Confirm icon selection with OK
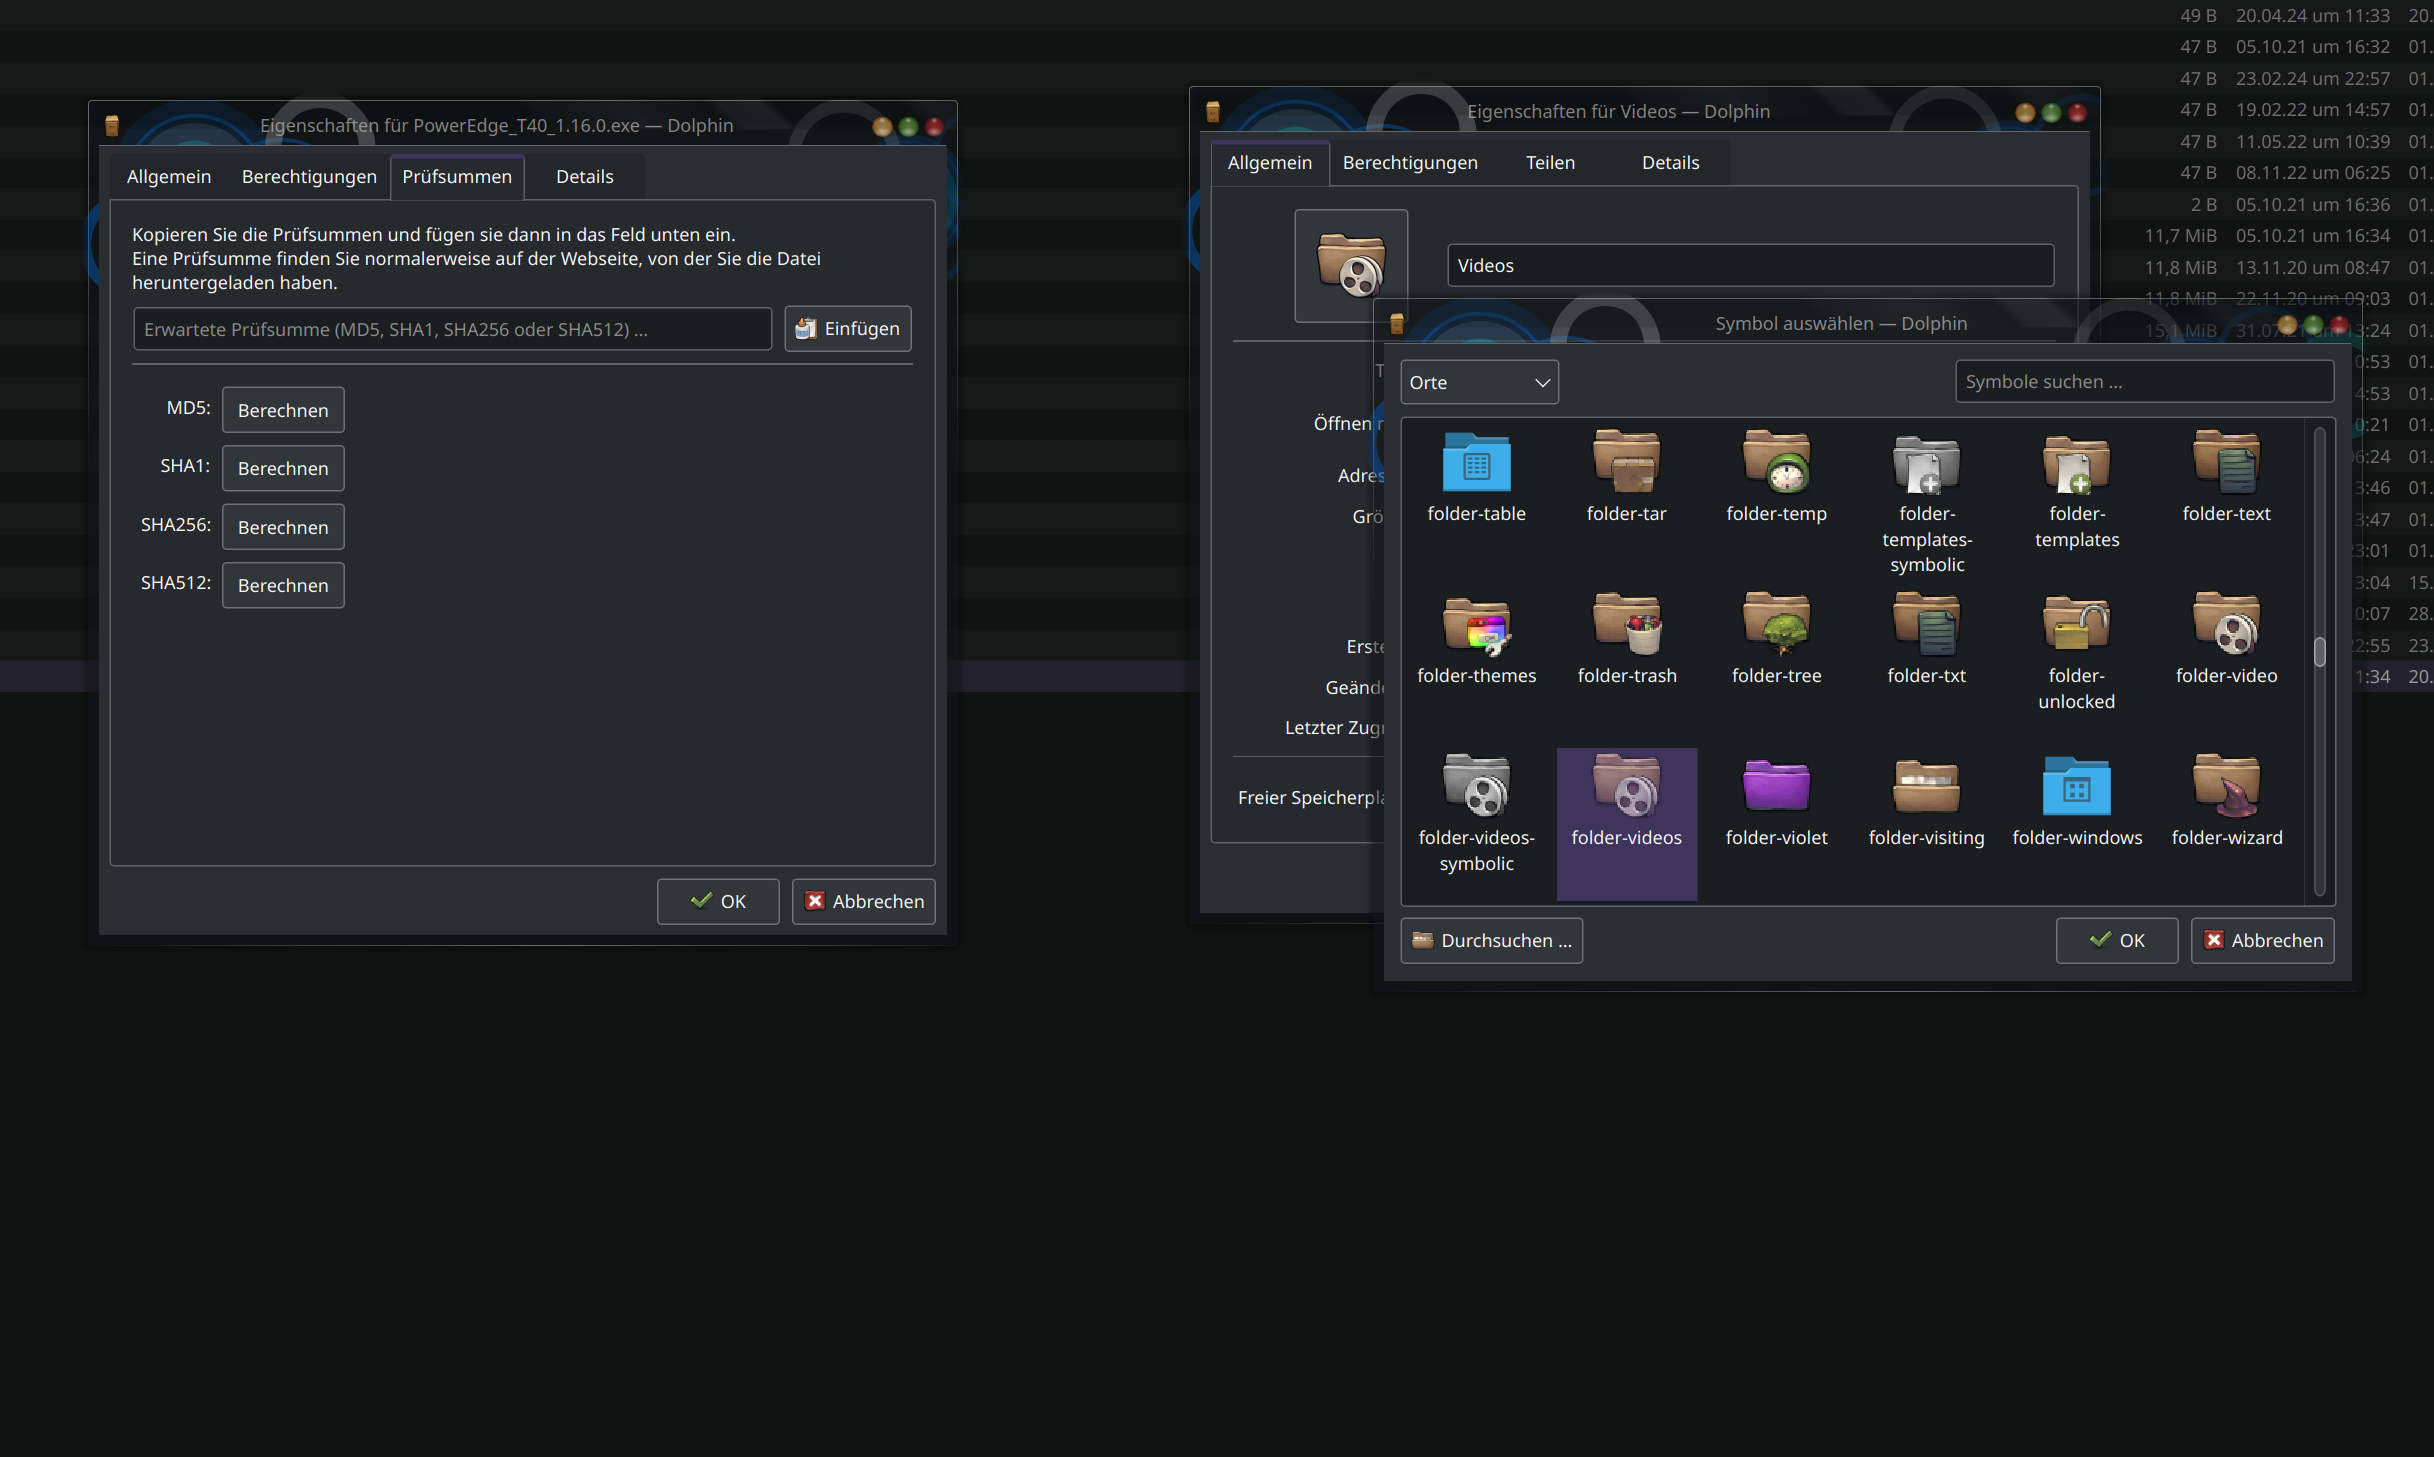2434x1457 pixels. tap(2116, 940)
